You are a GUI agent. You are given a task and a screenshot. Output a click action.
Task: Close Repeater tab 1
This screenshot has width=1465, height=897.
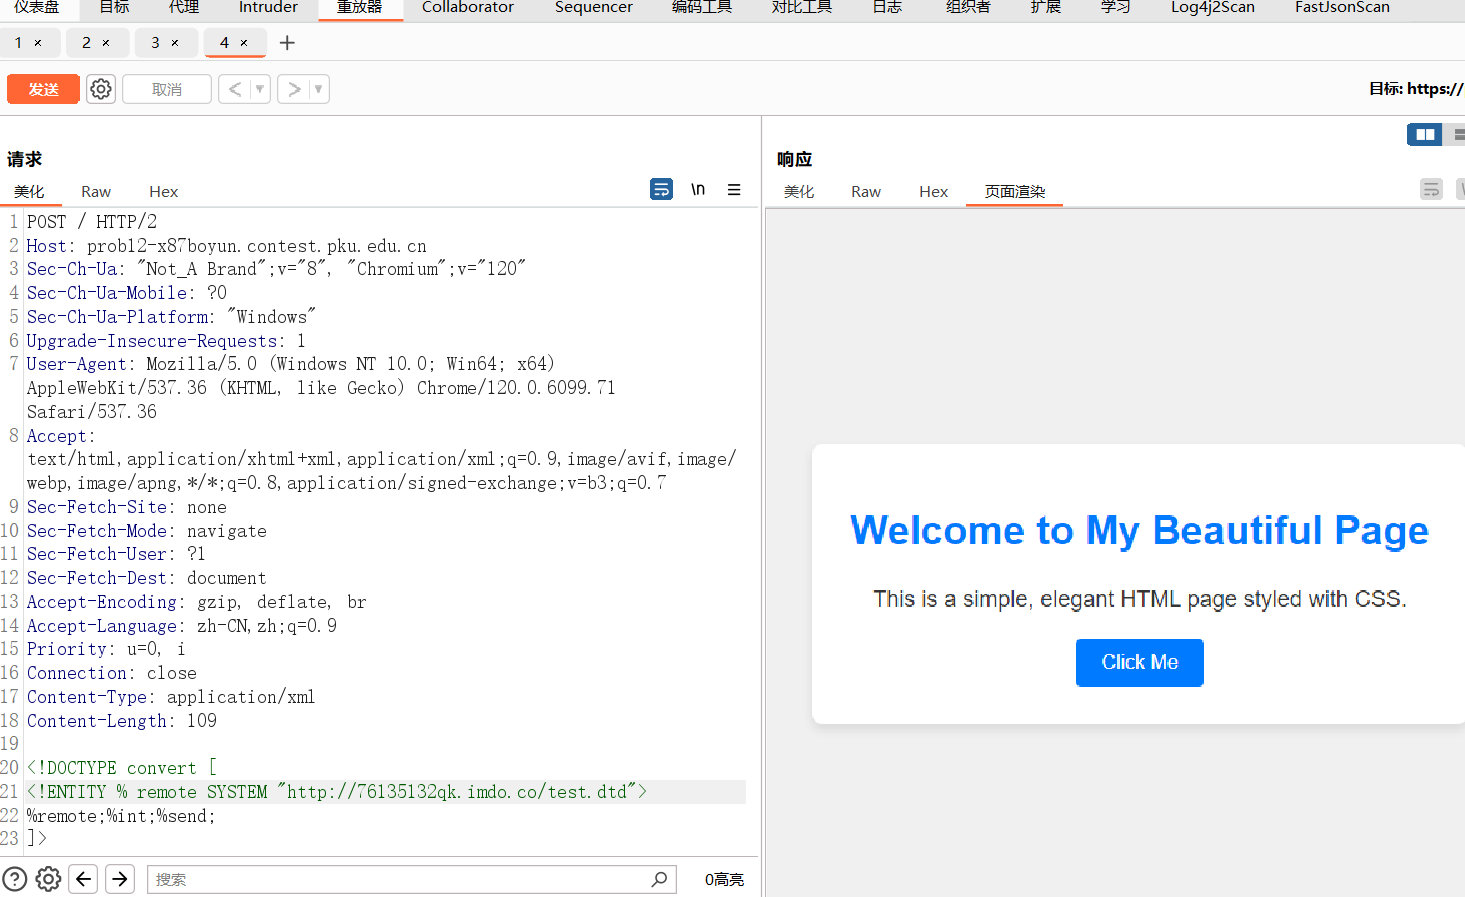(x=38, y=43)
